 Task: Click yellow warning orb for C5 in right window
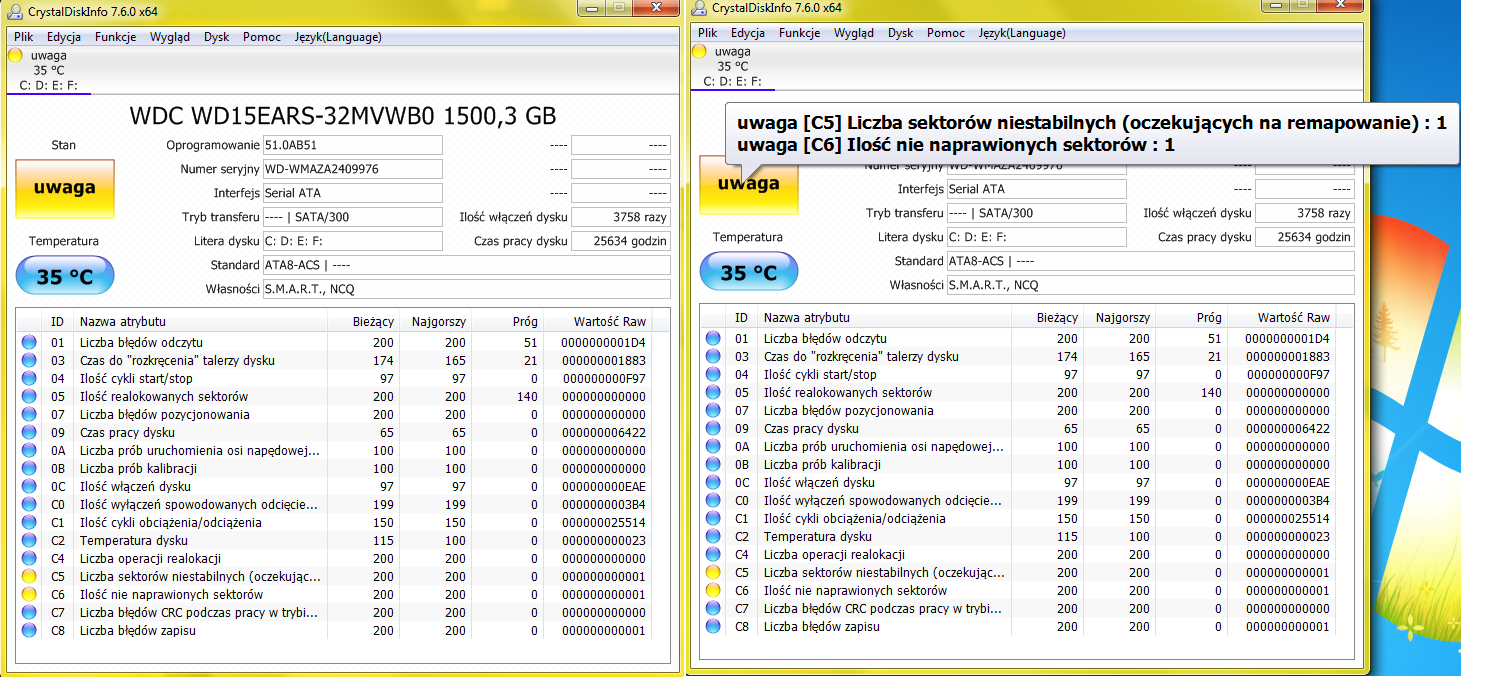tap(713, 572)
